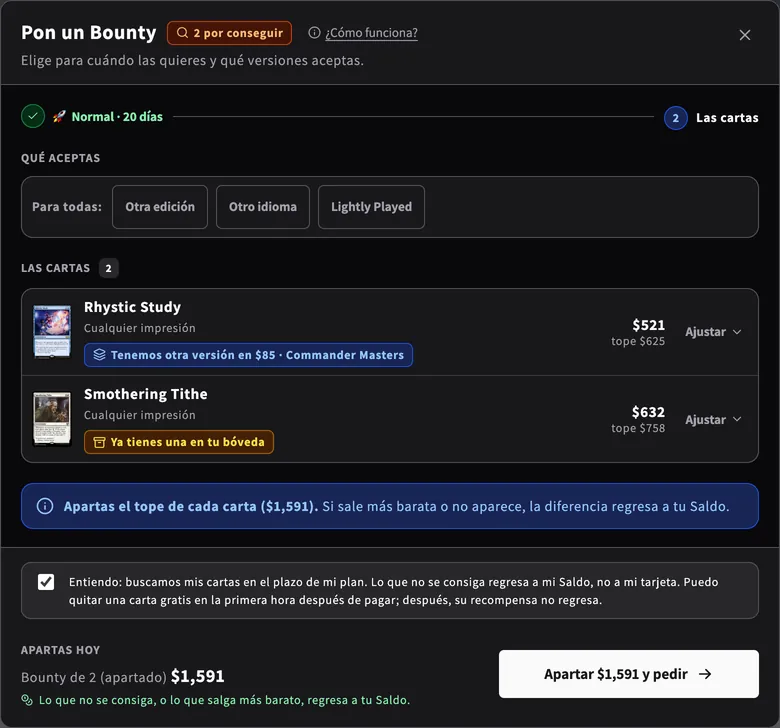Click the vault box icon in bóveda badge
780x728 pixels.
tap(99, 442)
